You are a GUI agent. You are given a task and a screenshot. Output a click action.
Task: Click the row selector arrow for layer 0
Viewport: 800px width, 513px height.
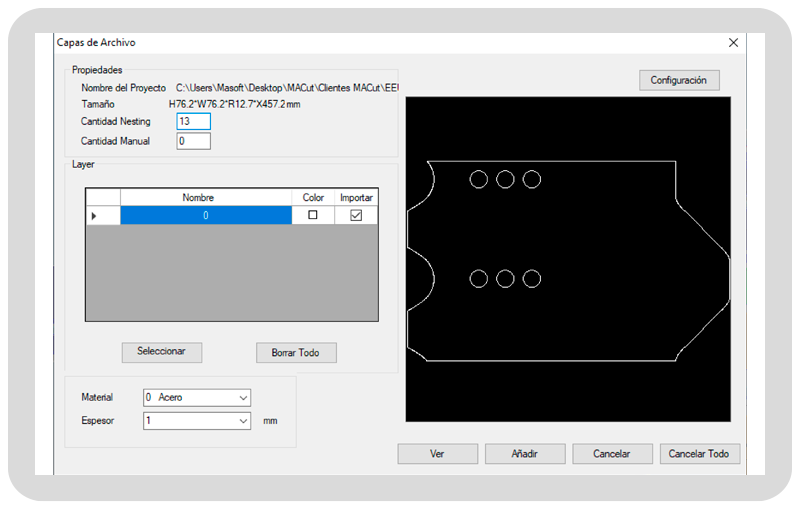click(x=95, y=216)
